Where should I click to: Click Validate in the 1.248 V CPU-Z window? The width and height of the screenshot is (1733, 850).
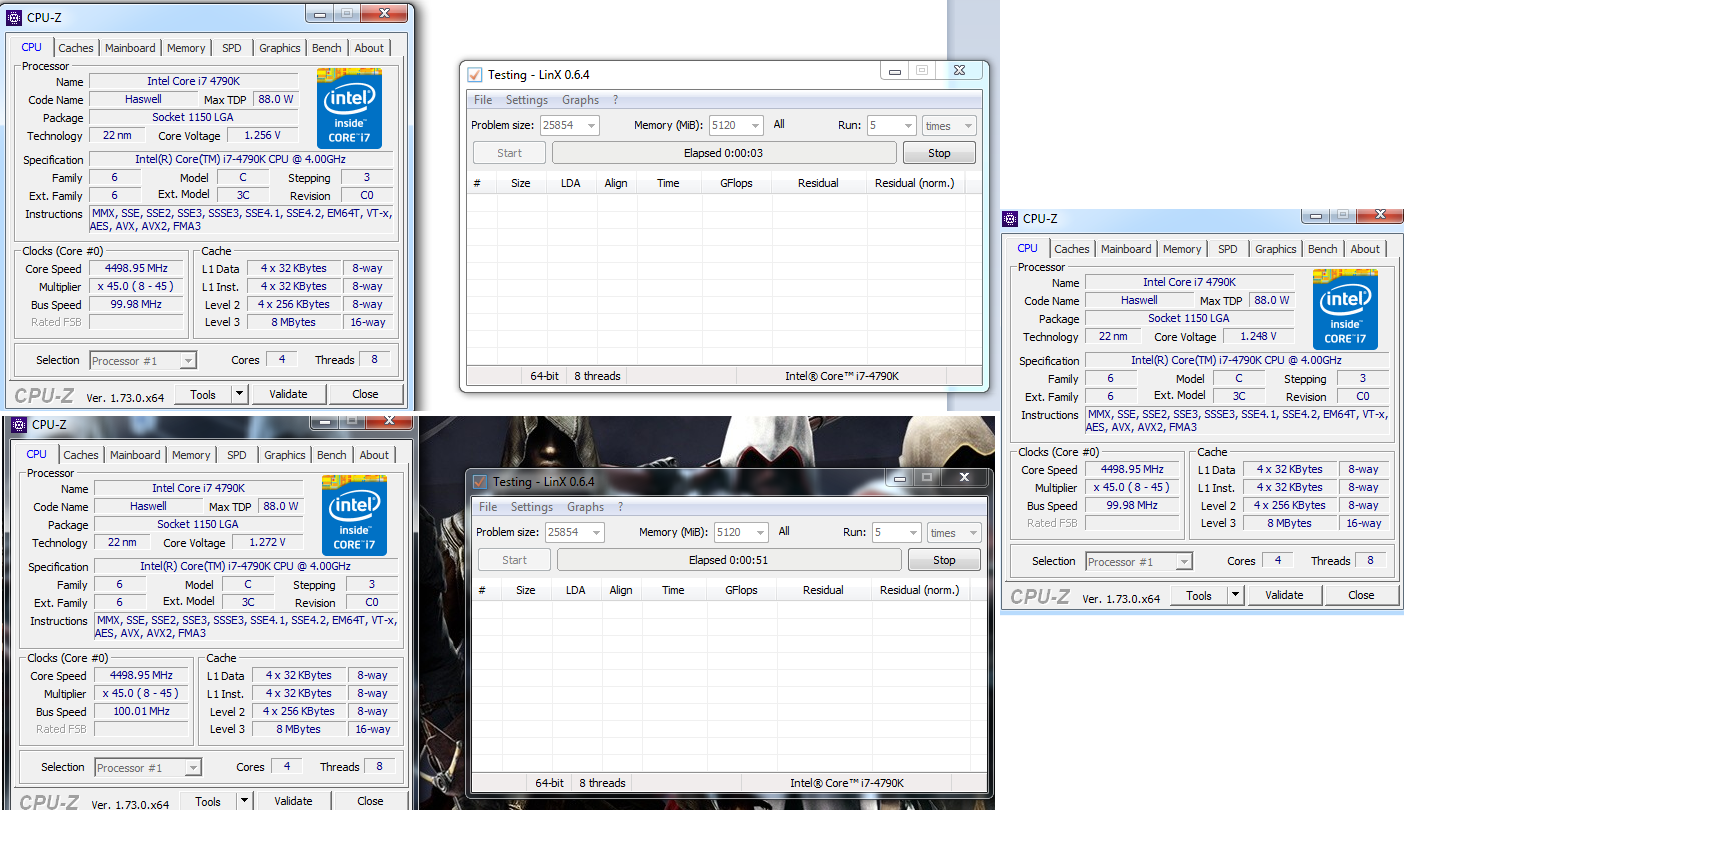pyautogui.click(x=1284, y=595)
